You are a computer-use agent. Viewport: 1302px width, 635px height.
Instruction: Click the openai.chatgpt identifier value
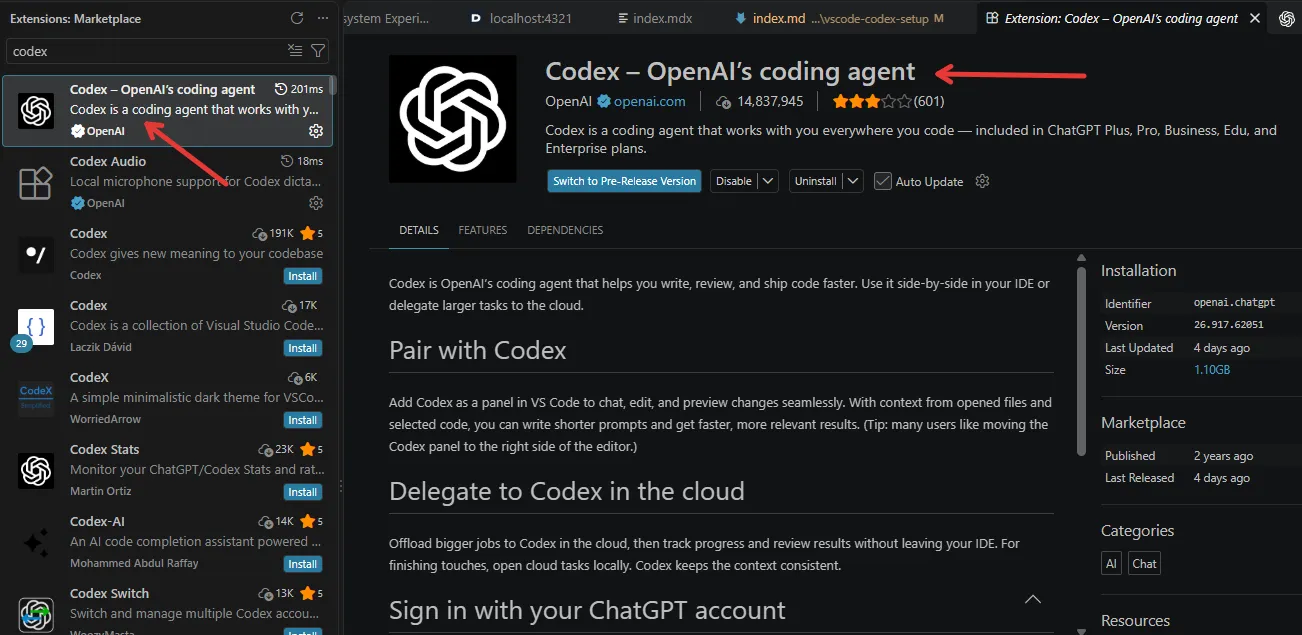click(1234, 303)
